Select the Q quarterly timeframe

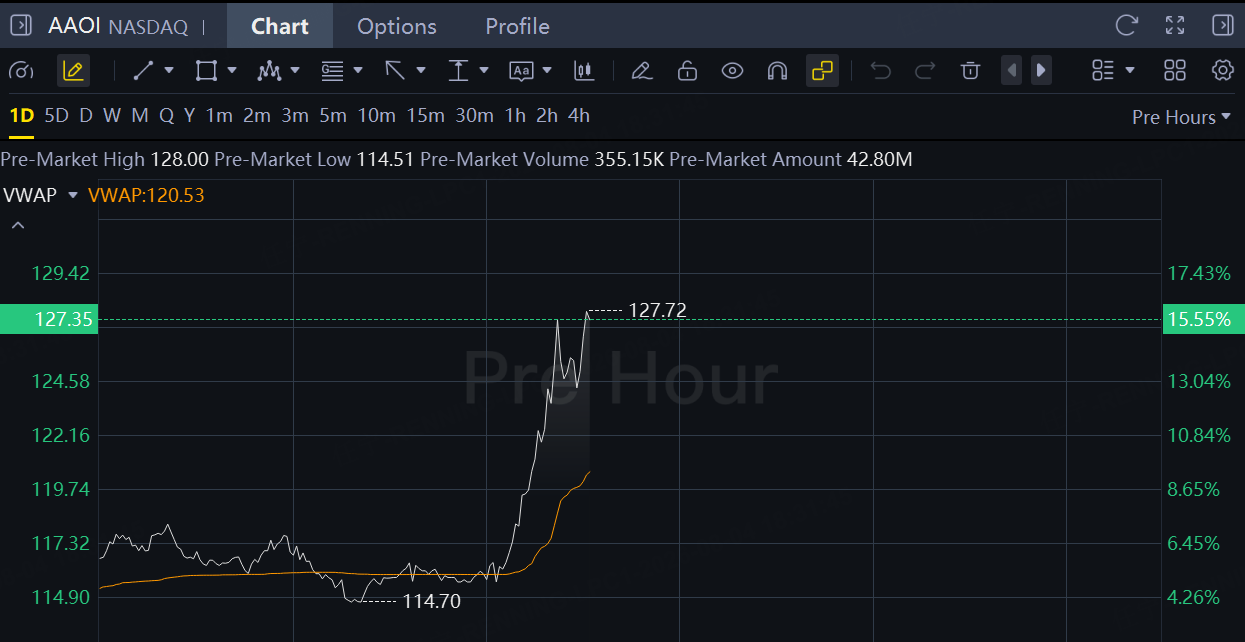[x=166, y=116]
